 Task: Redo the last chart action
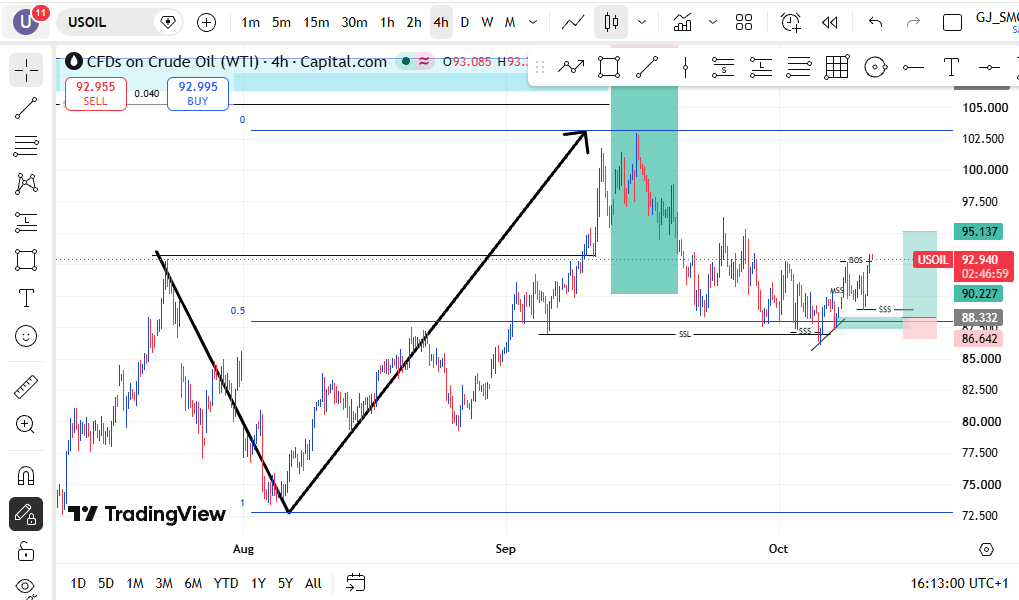[x=913, y=23]
